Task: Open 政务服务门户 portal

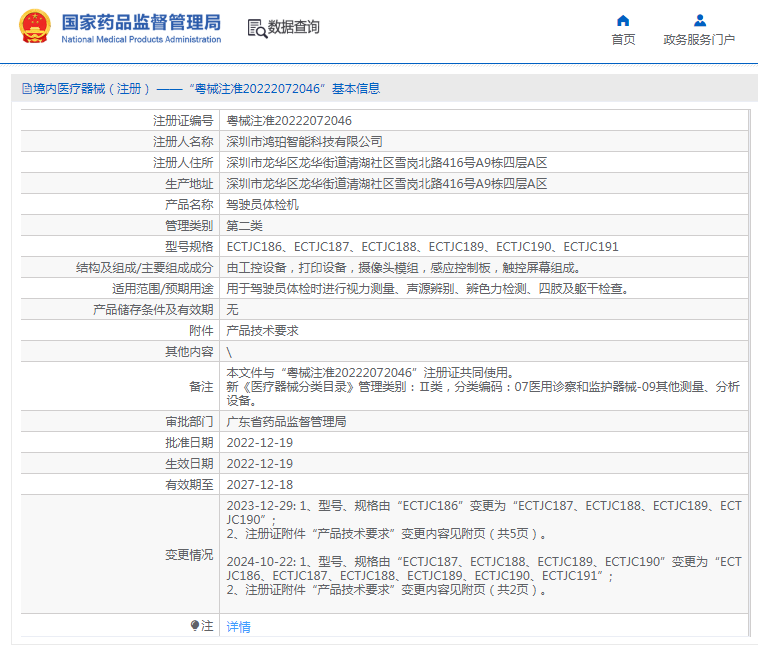Action: coord(699,40)
